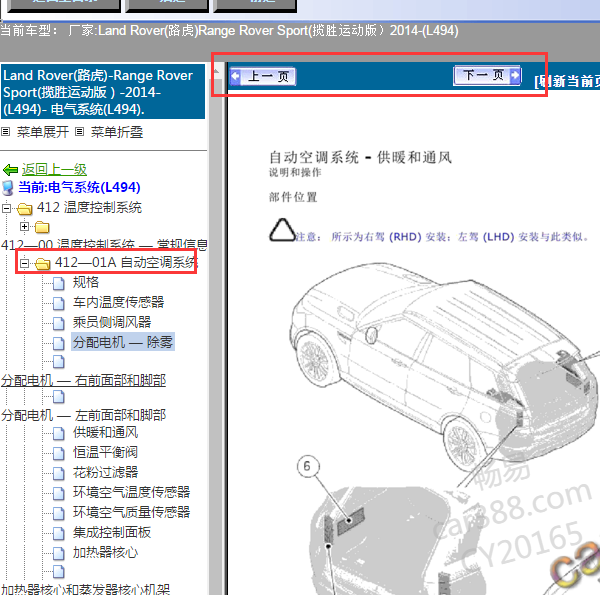600x595 pixels.
Task: Open 供暖和通风 document
Action: [105, 432]
